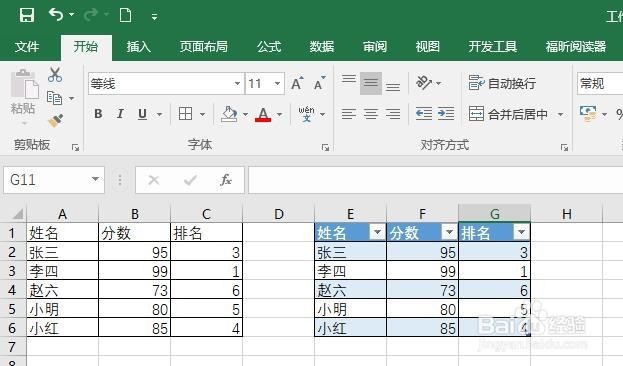Undo the last action

[x=56, y=15]
